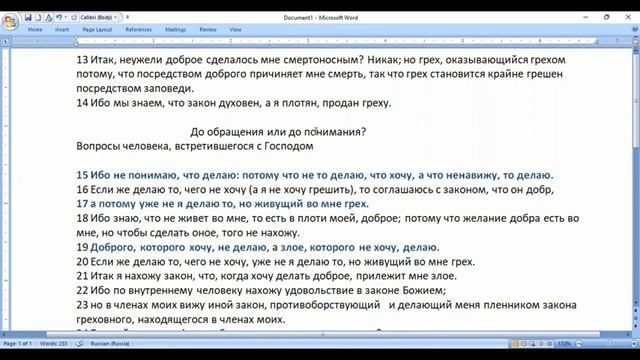
Task: Click verse 21 'Итак я нахожу закон'
Action: (x=267, y=276)
